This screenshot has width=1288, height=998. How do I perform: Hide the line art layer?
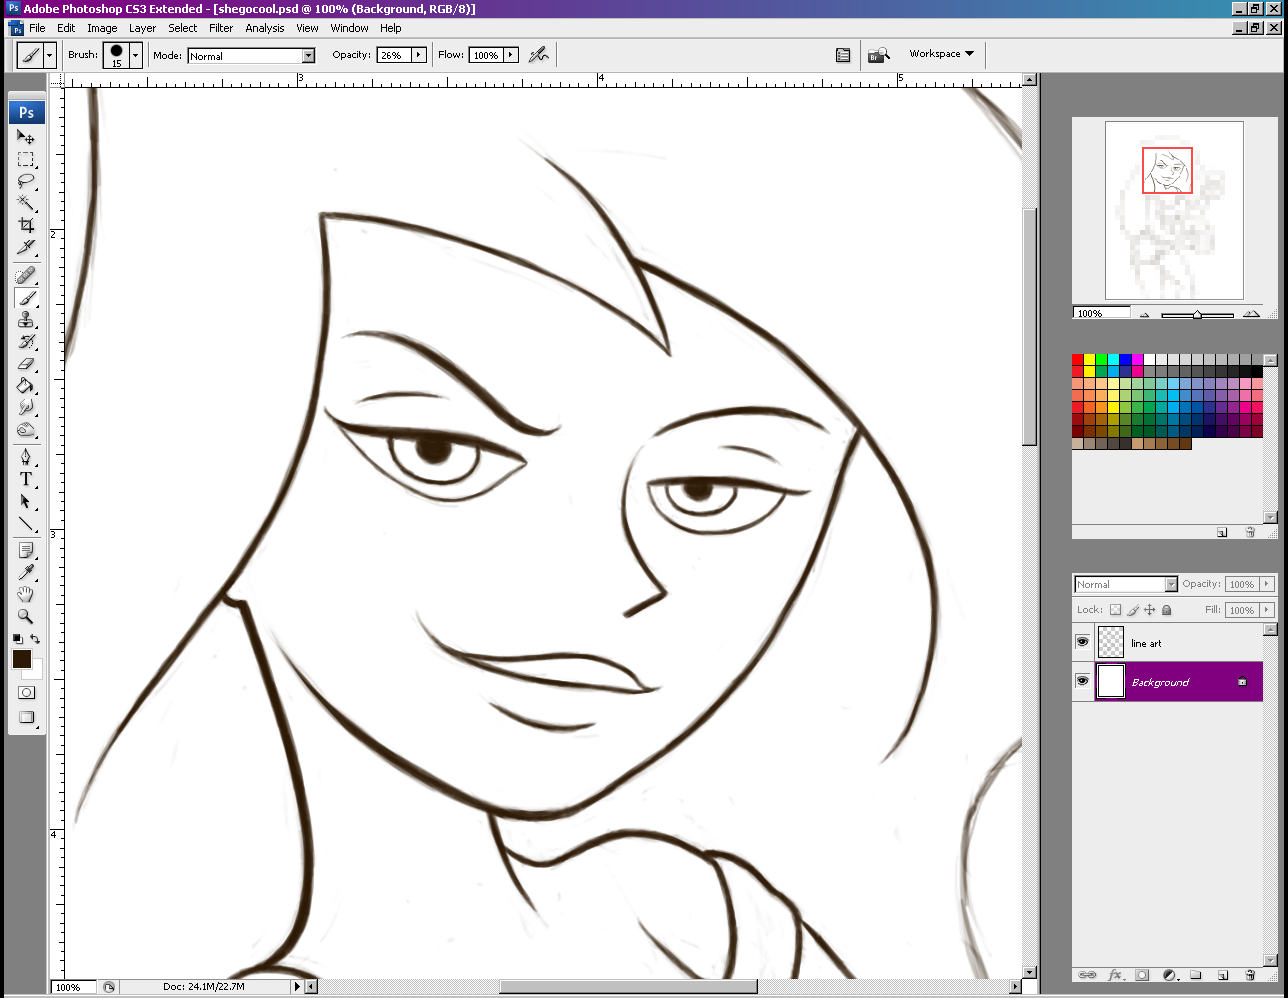point(1082,642)
